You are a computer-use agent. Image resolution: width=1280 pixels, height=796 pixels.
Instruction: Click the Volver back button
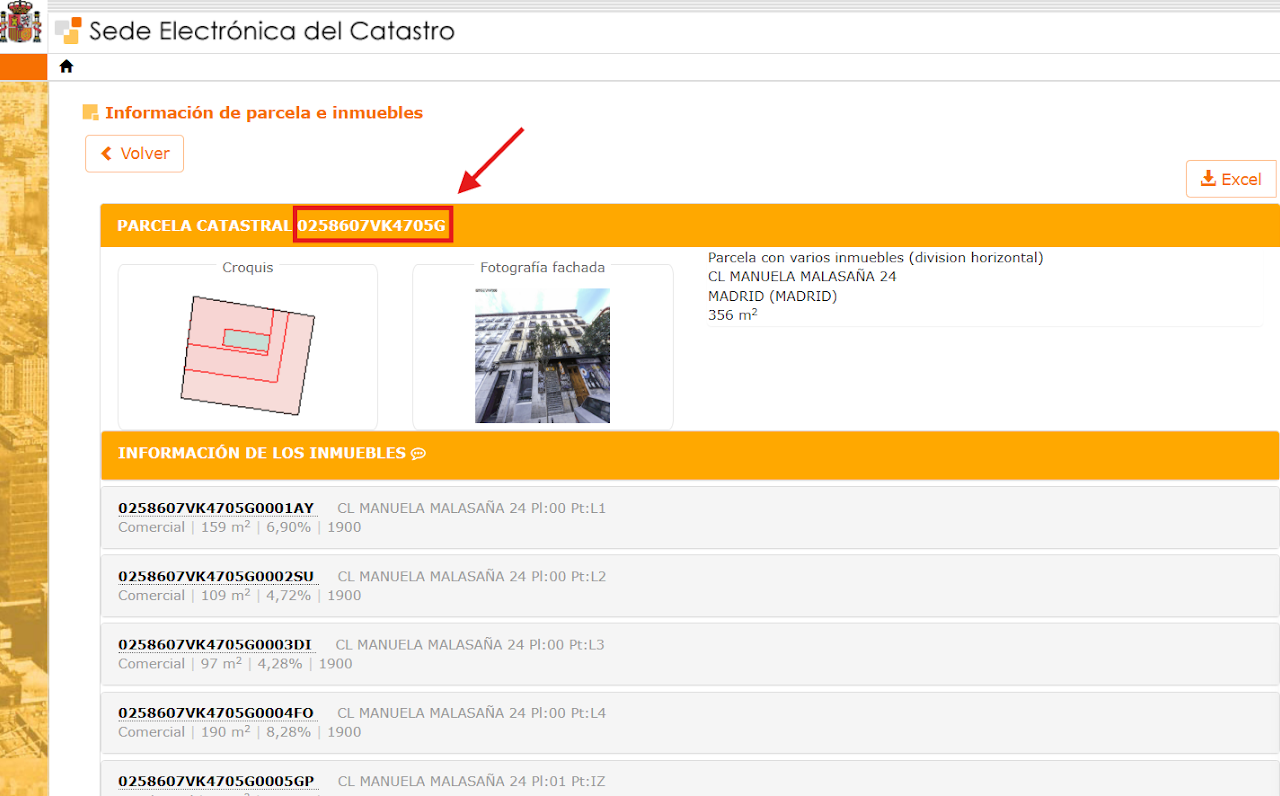[134, 154]
